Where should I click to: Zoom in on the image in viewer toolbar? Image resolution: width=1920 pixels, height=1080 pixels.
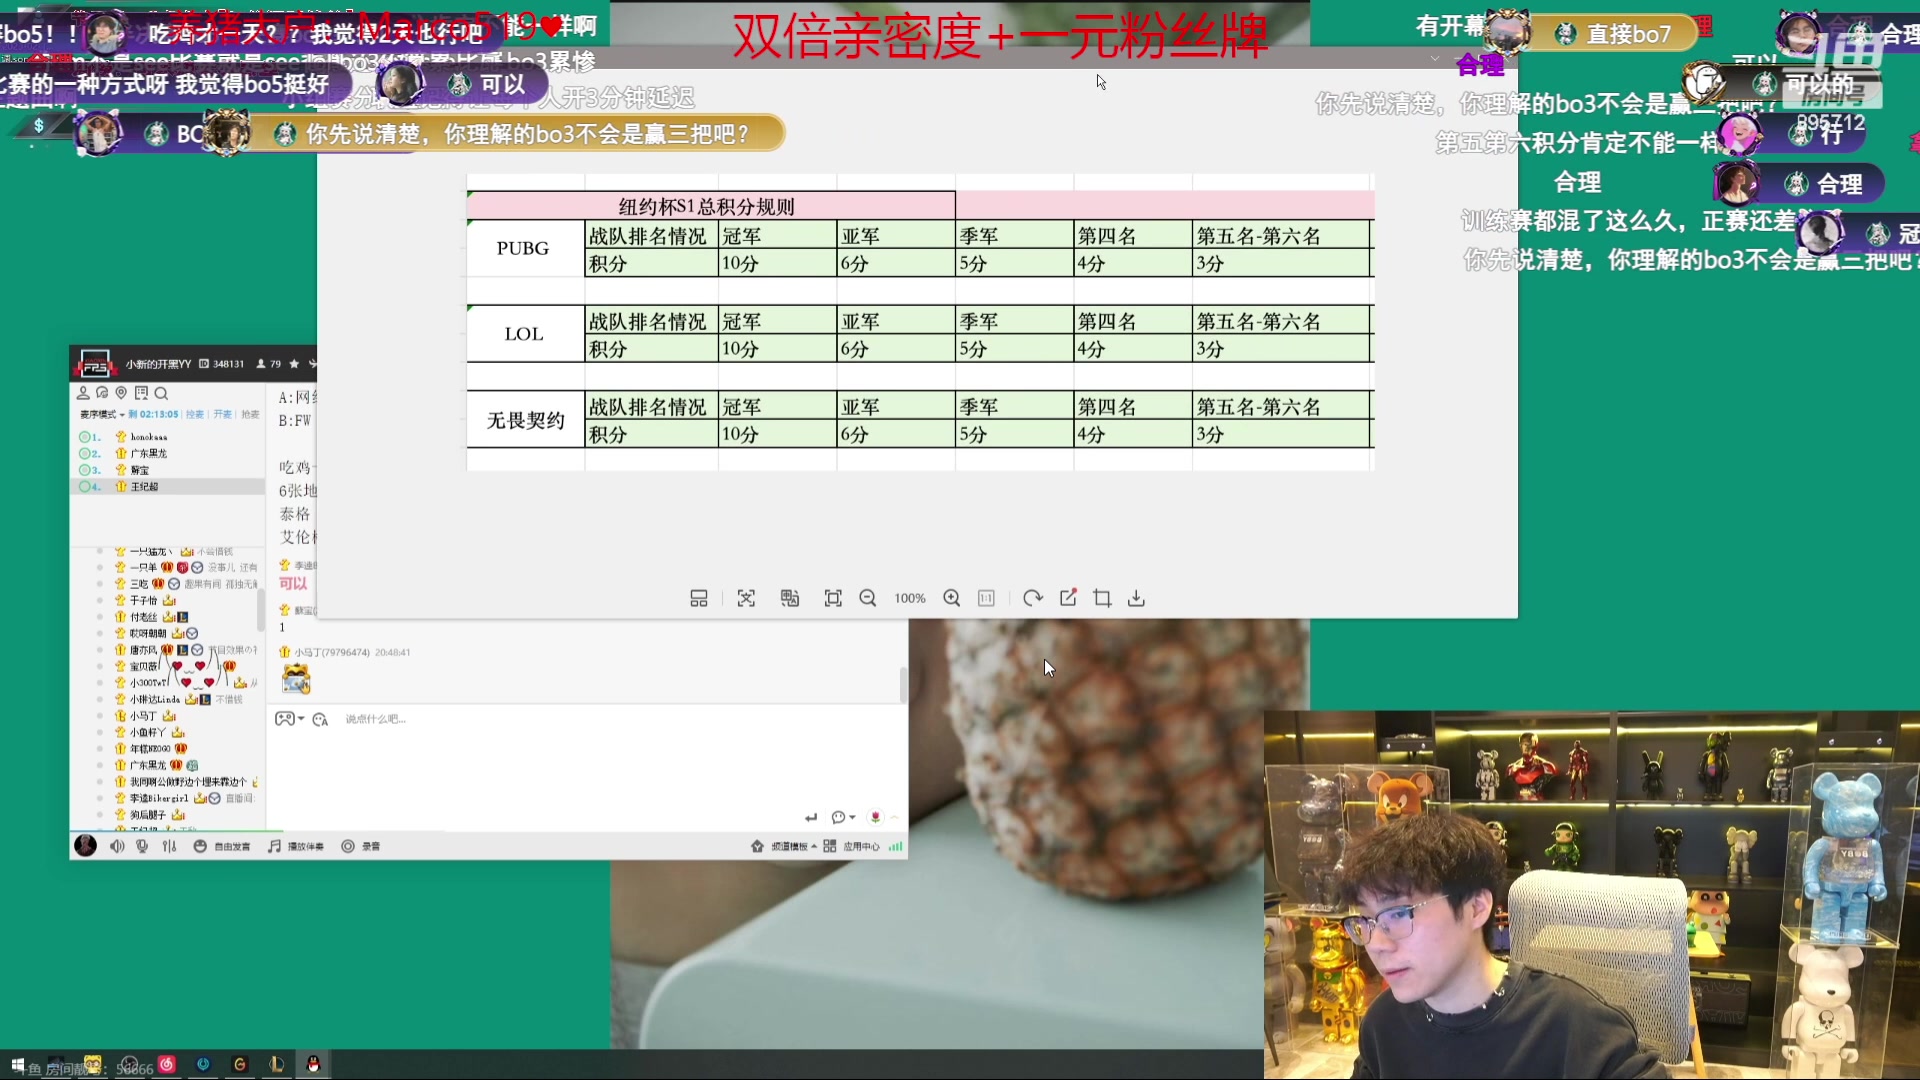point(952,598)
